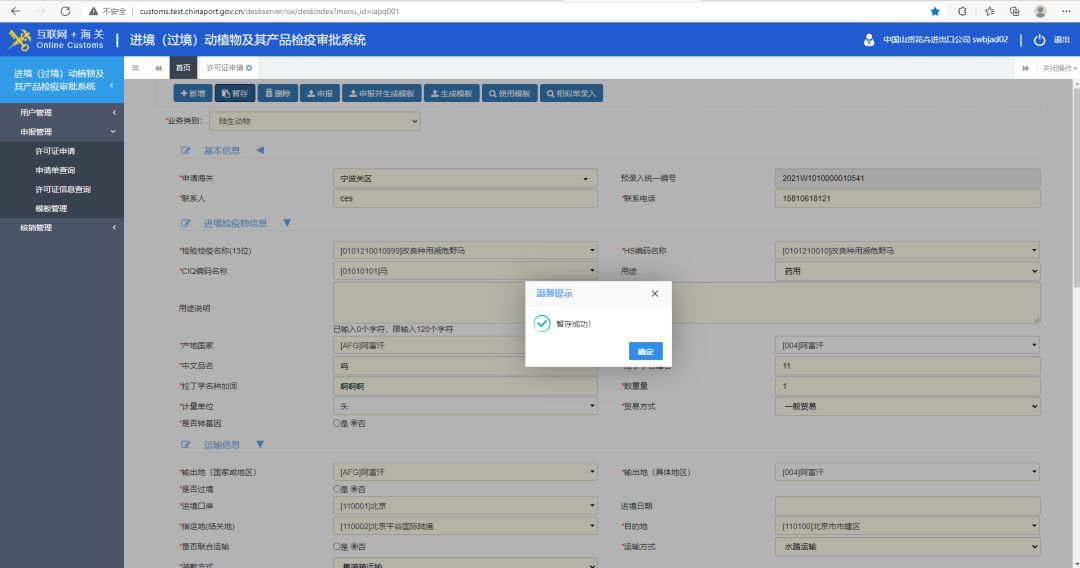The image size is (1080, 568).
Task: Open 申请单查询 in the sidebar
Action: click(55, 170)
